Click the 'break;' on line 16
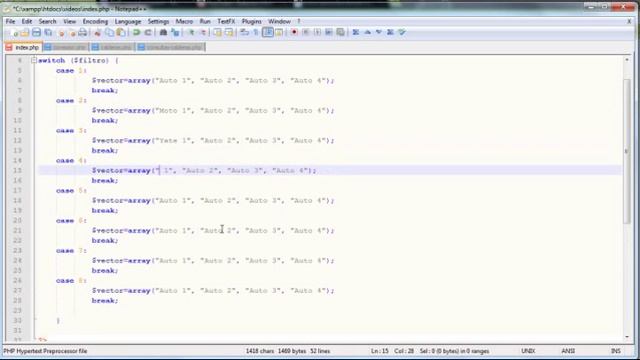The width and height of the screenshot is (640, 360). point(105,180)
